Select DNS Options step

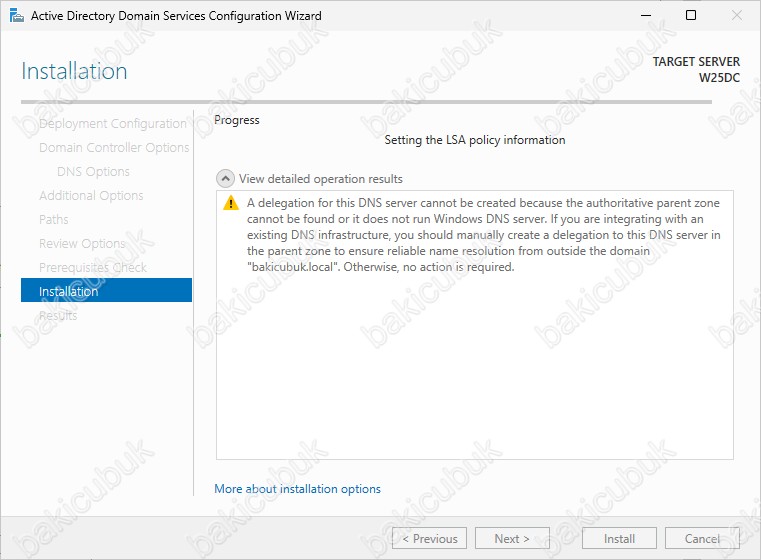click(x=93, y=171)
